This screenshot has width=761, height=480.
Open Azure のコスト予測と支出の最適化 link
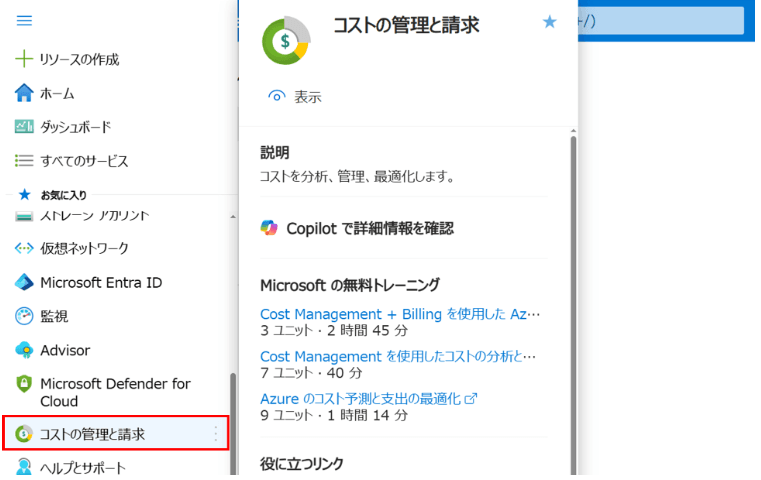367,398
